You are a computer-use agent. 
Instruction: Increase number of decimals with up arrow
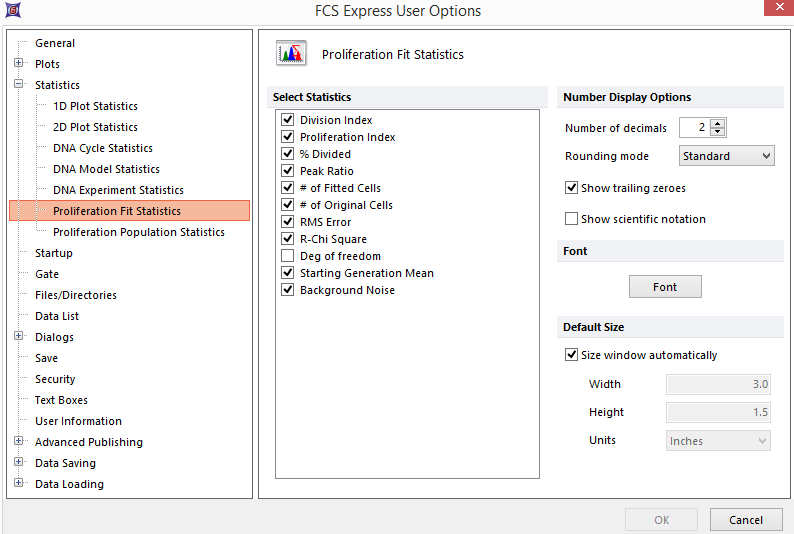pos(718,123)
